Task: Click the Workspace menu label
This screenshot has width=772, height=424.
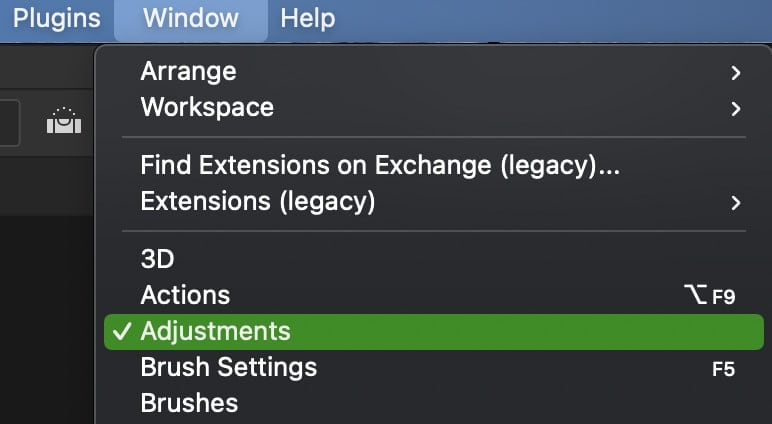Action: click(x=207, y=106)
